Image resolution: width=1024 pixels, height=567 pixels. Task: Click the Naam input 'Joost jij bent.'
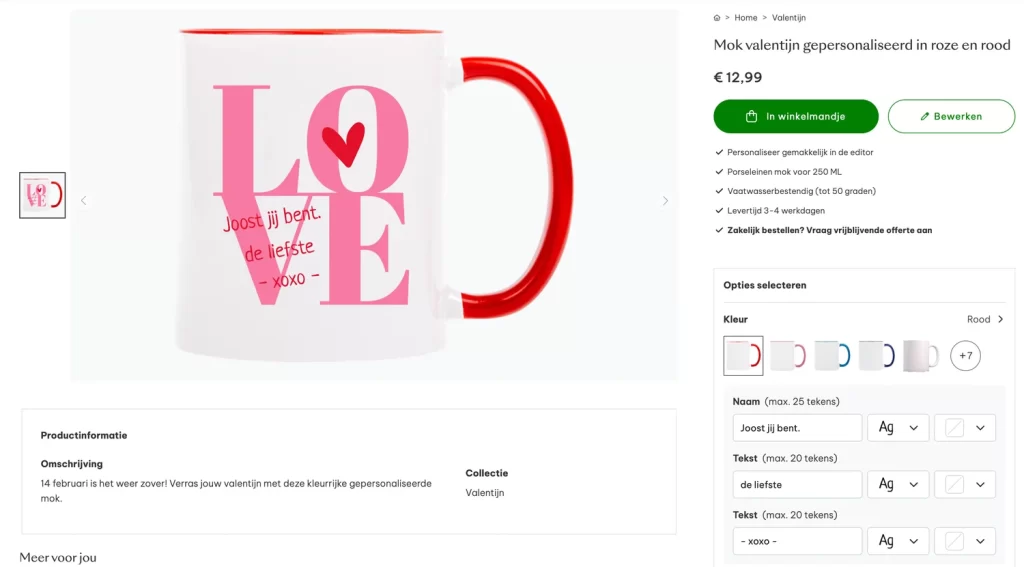797,428
